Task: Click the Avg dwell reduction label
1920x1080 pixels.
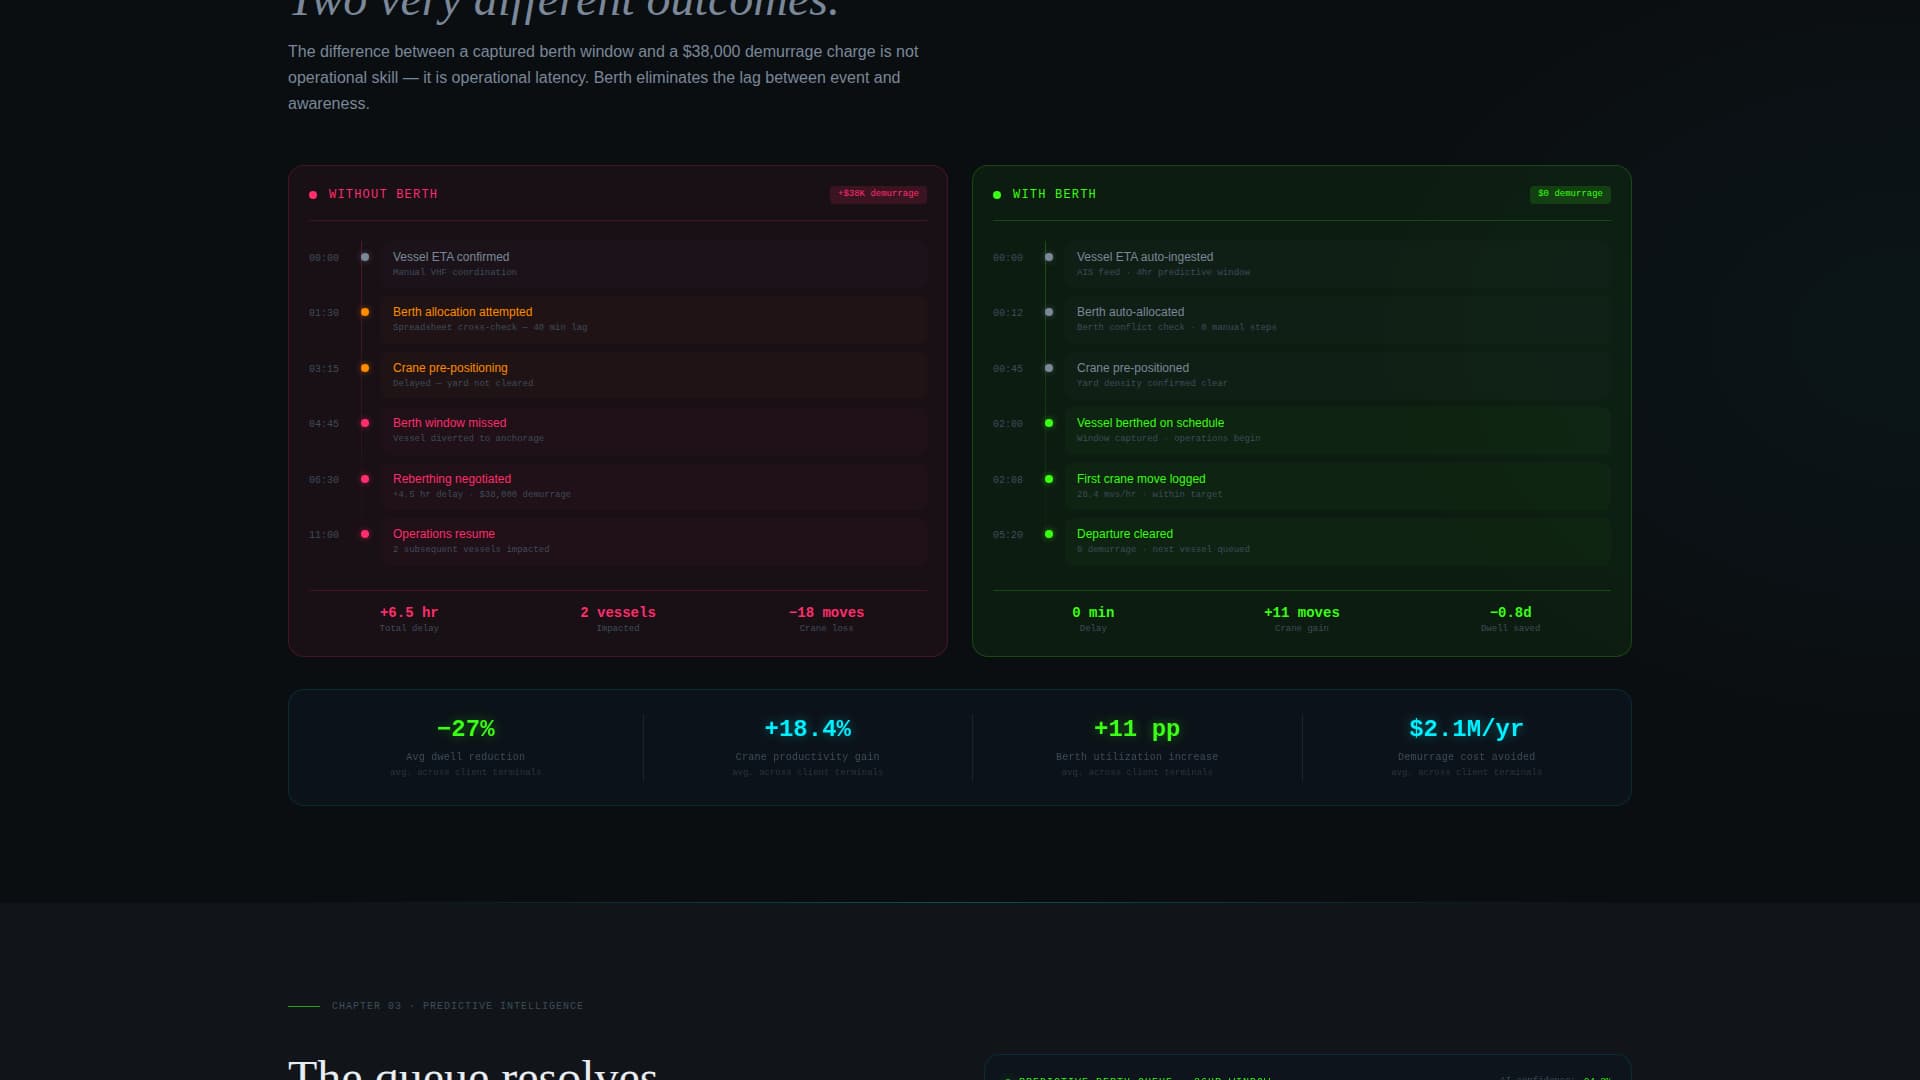Action: (x=466, y=757)
